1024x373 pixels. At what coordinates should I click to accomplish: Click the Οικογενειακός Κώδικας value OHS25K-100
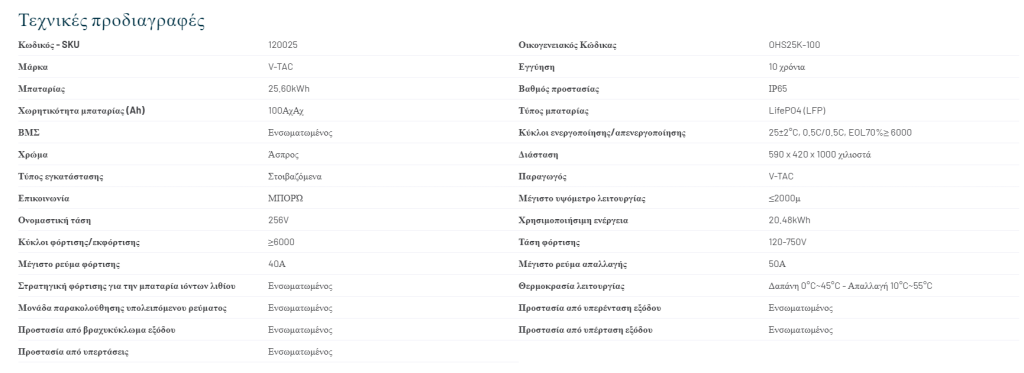[x=794, y=45]
